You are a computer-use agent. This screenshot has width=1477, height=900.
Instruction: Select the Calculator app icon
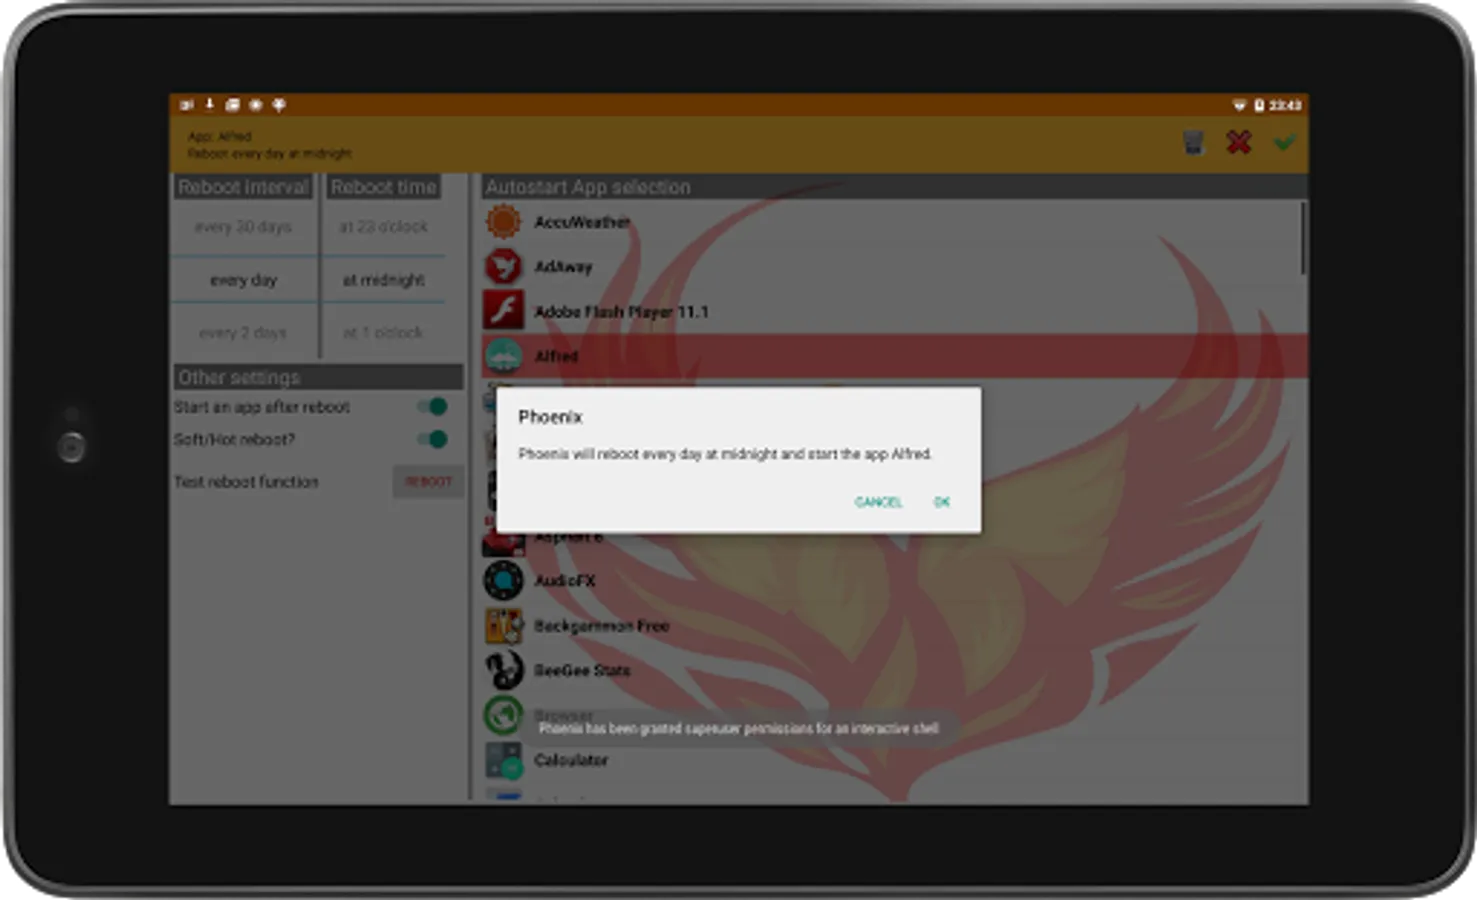coord(503,760)
